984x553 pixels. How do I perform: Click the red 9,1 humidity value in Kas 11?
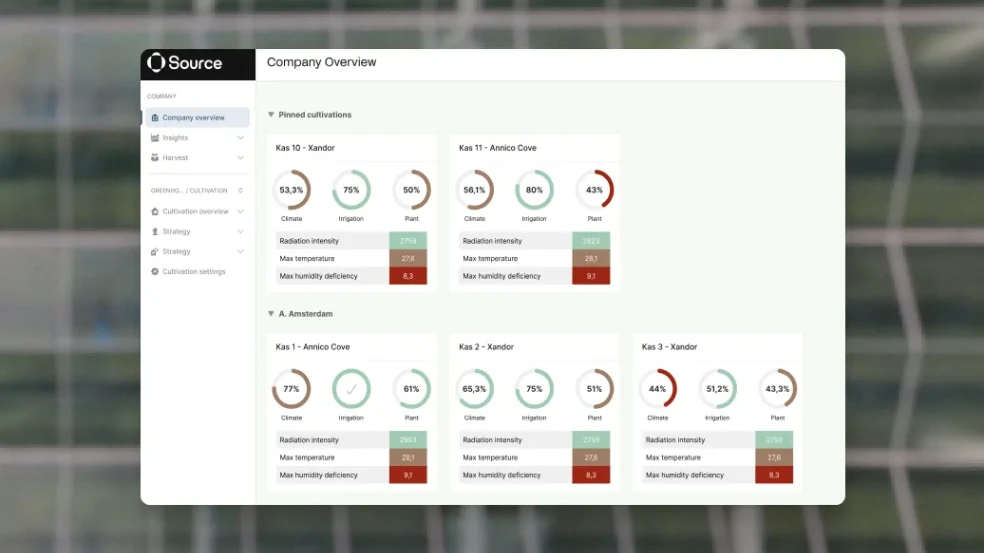(x=591, y=276)
